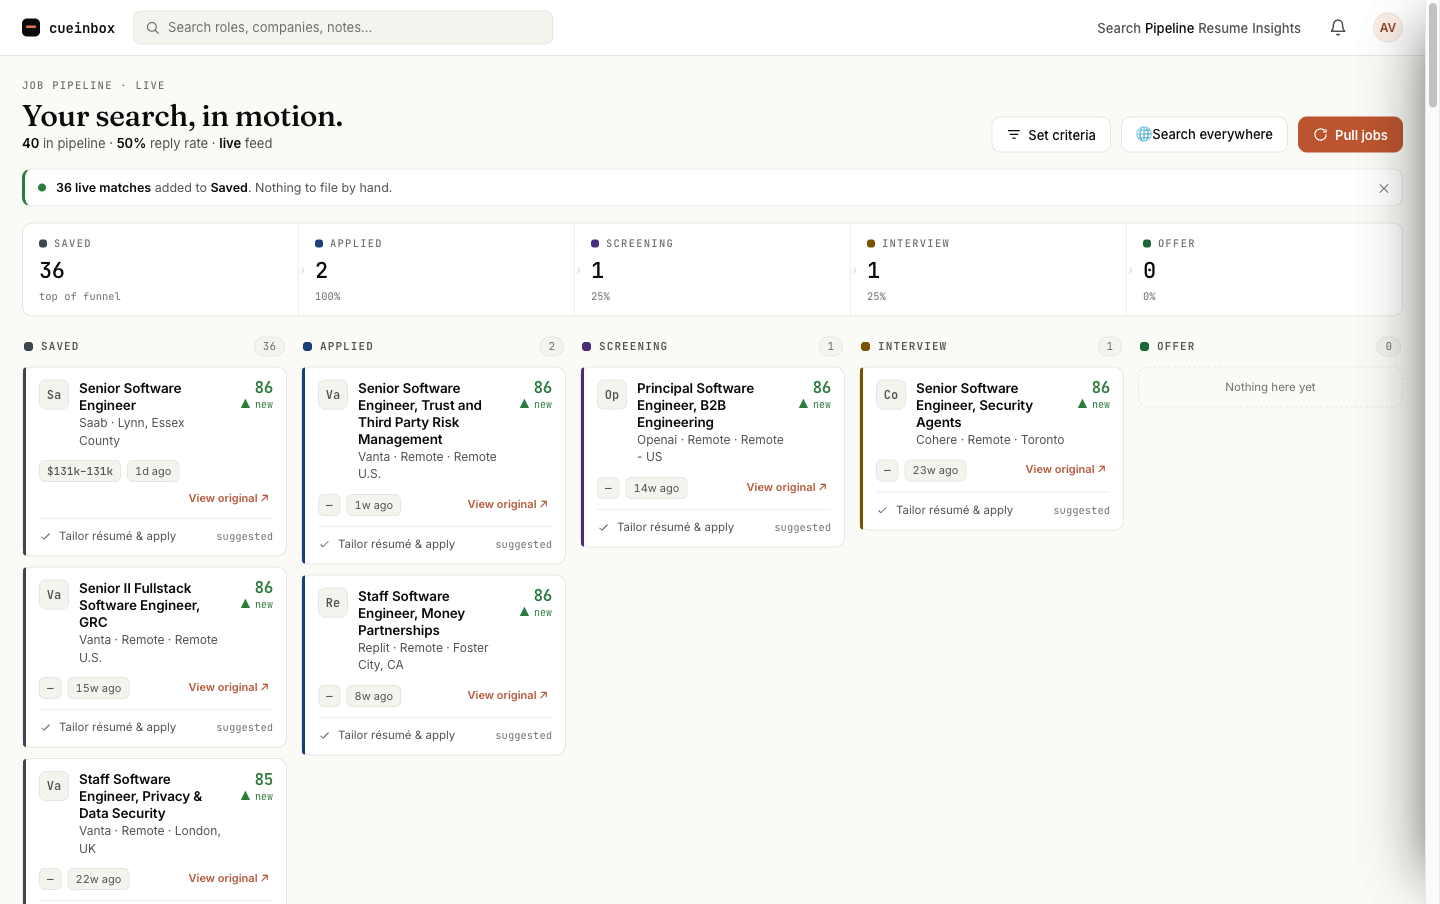Image resolution: width=1440 pixels, height=904 pixels.
Task: Click the search magnifier icon
Action: [x=153, y=28]
